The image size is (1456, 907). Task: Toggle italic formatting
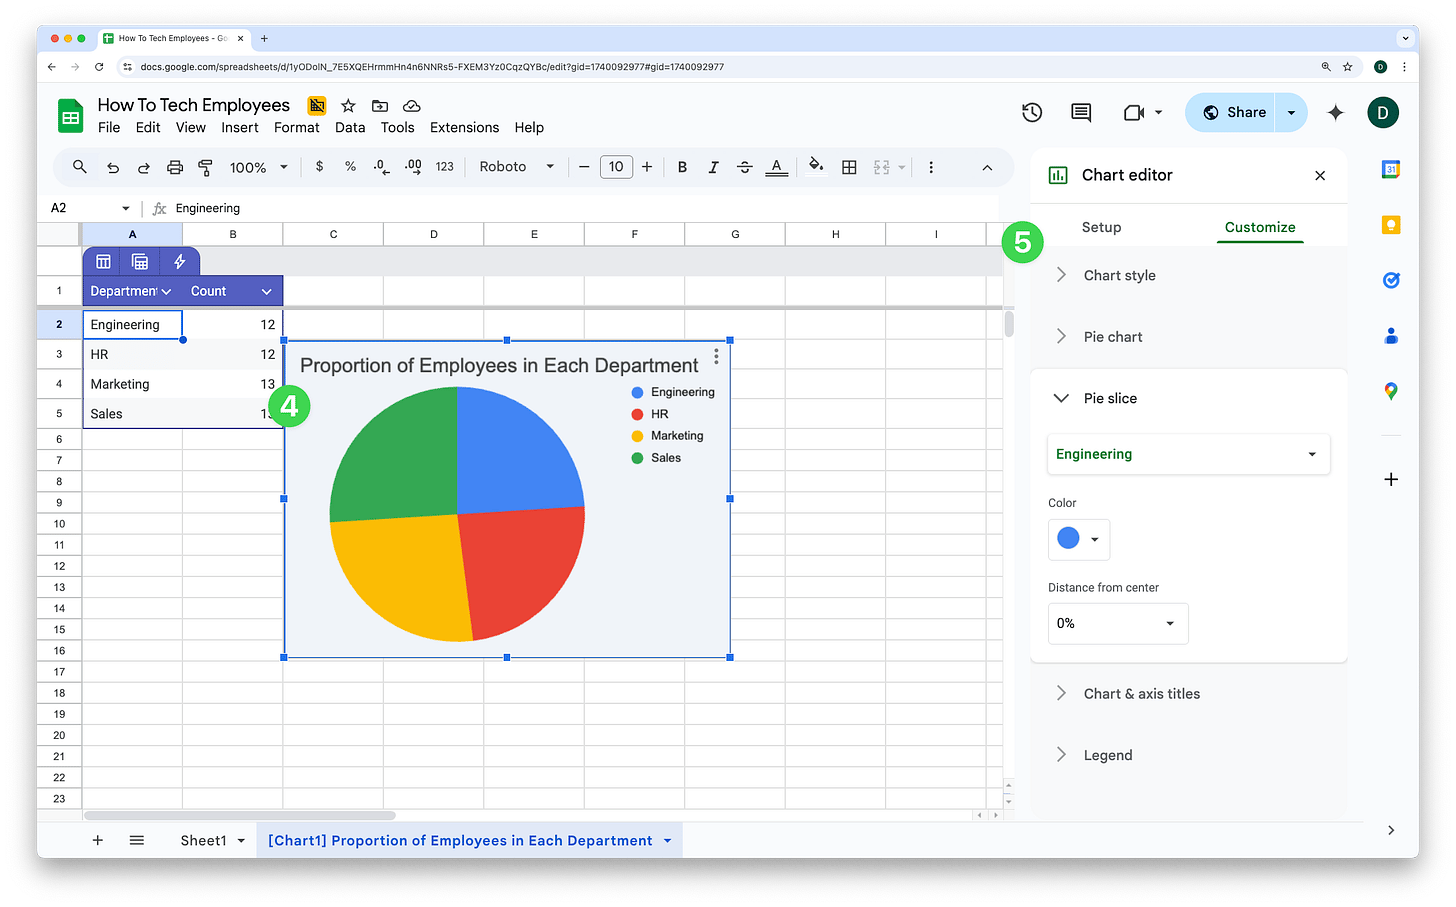pyautogui.click(x=713, y=167)
